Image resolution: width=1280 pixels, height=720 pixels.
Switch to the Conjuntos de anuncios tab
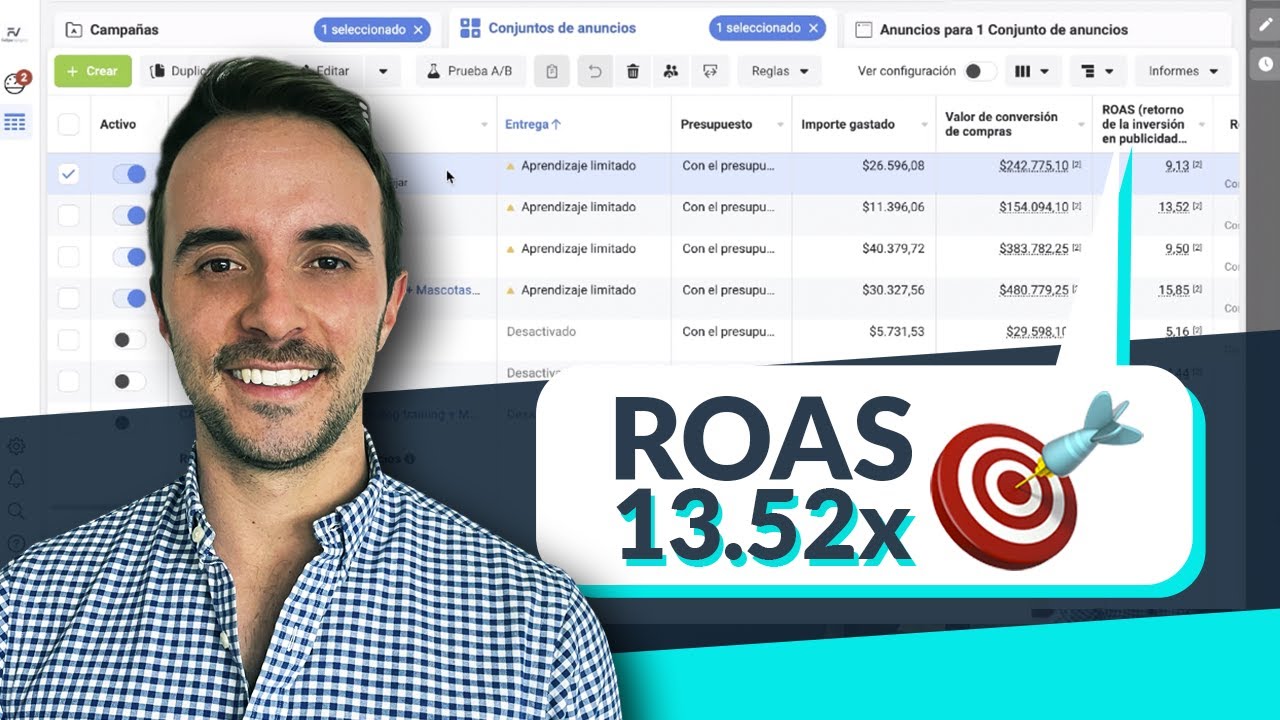point(562,29)
